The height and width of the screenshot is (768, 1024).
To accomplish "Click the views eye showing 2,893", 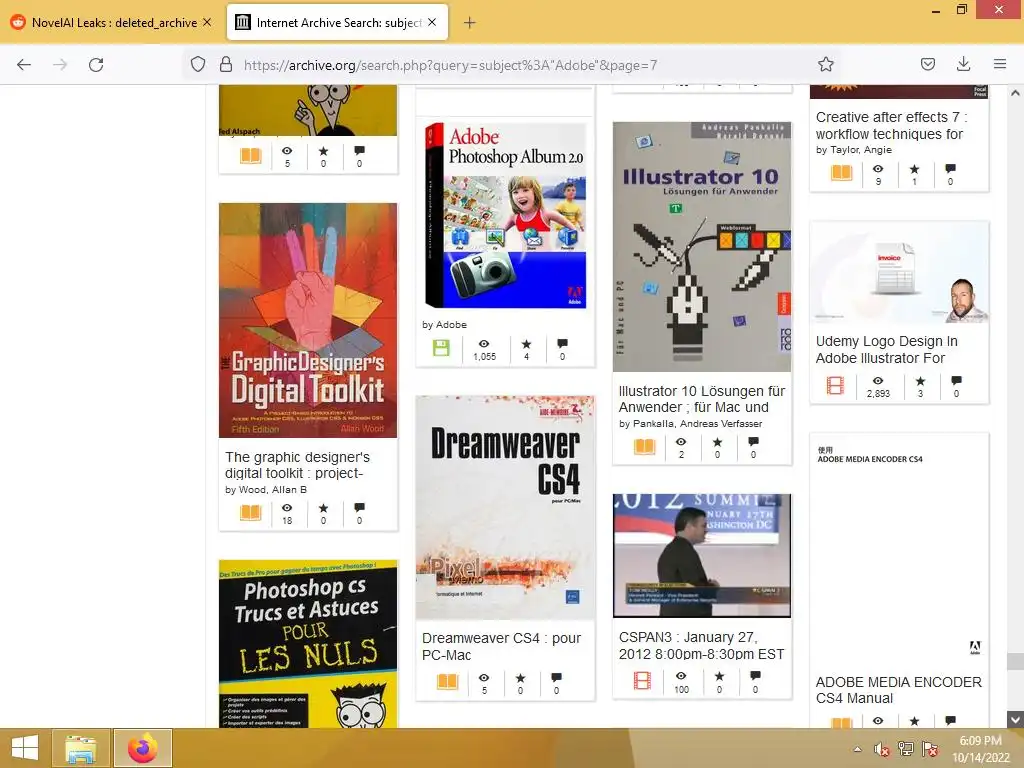I will (878, 381).
